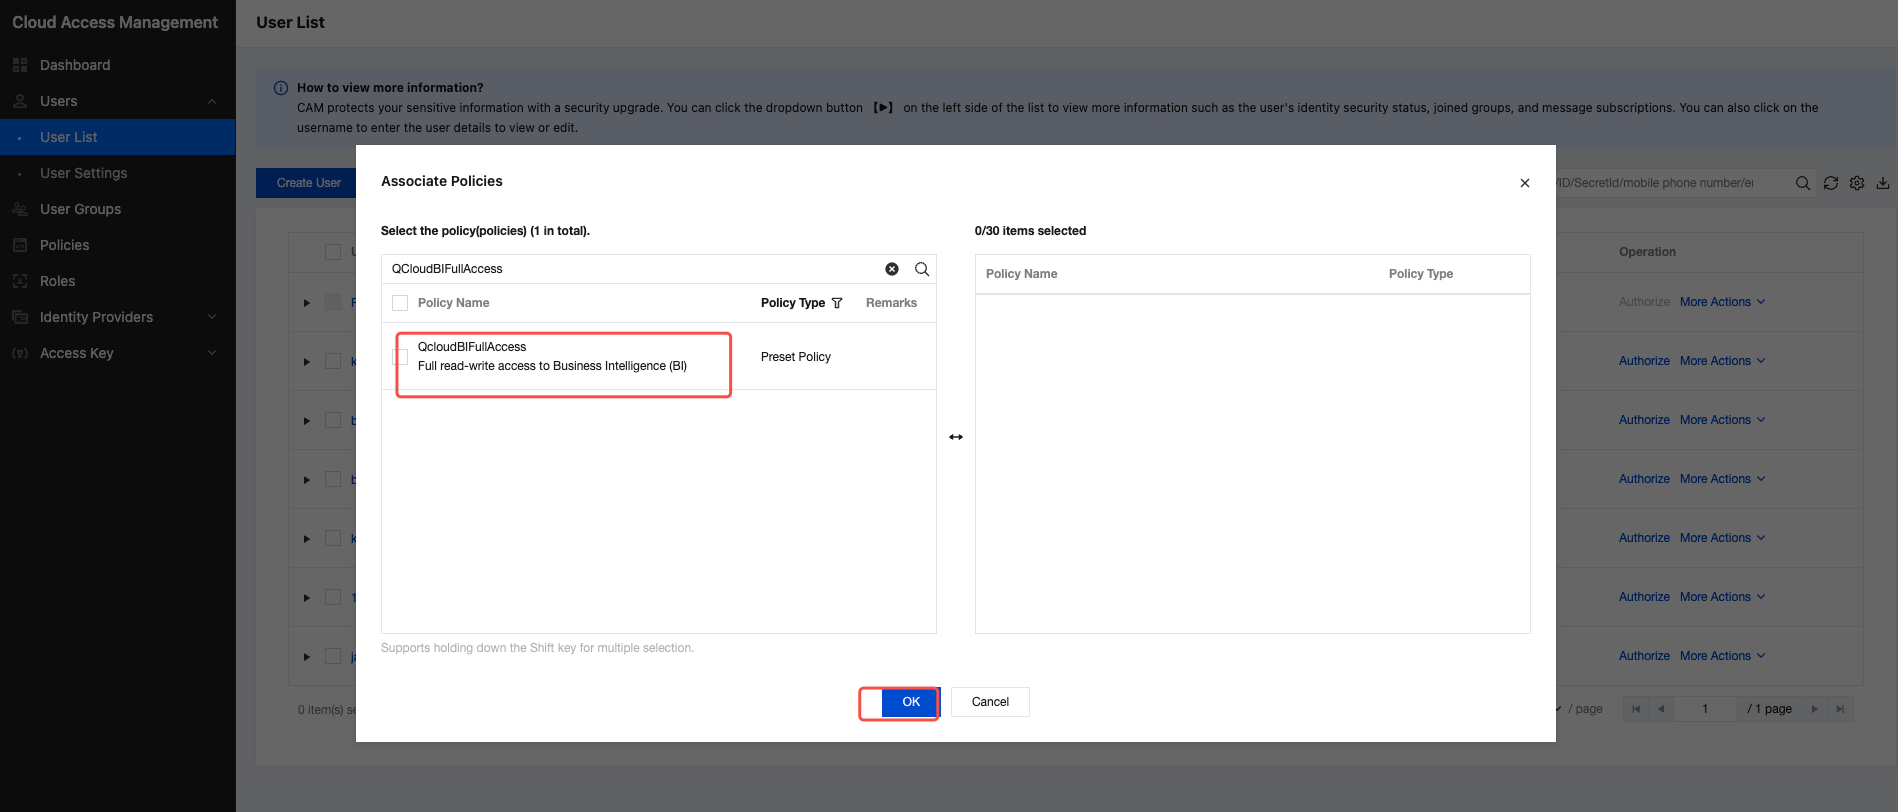Expand the seventh user row with its triangle
The height and width of the screenshot is (812, 1898).
click(x=307, y=656)
